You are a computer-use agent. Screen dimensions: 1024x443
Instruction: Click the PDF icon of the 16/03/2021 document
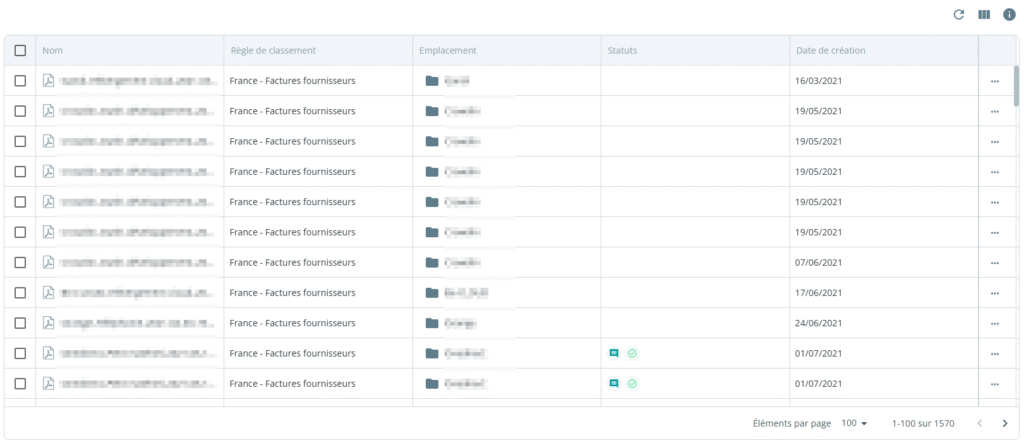(48, 80)
